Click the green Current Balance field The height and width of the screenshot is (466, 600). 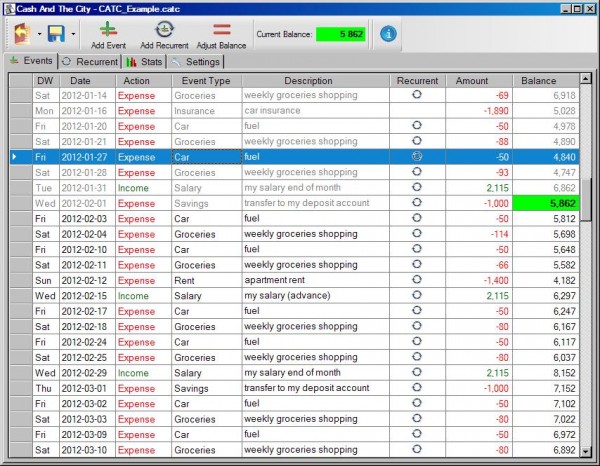click(342, 34)
